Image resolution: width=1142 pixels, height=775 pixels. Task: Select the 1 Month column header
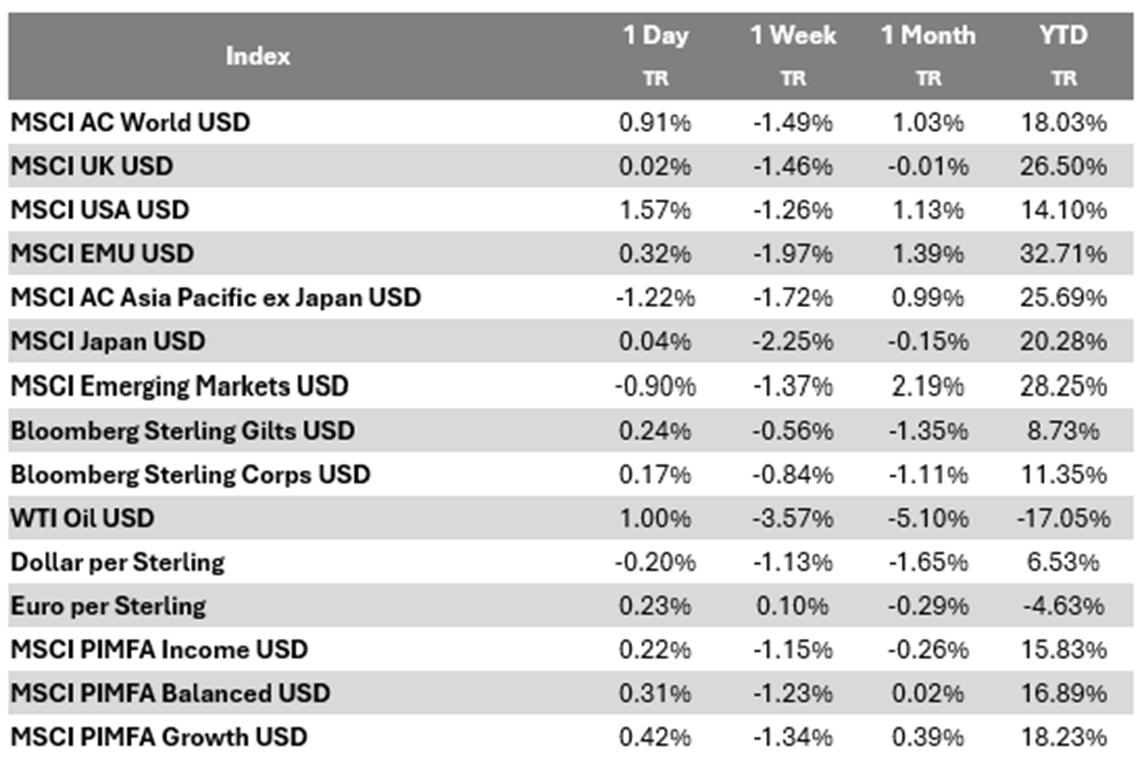pos(928,36)
